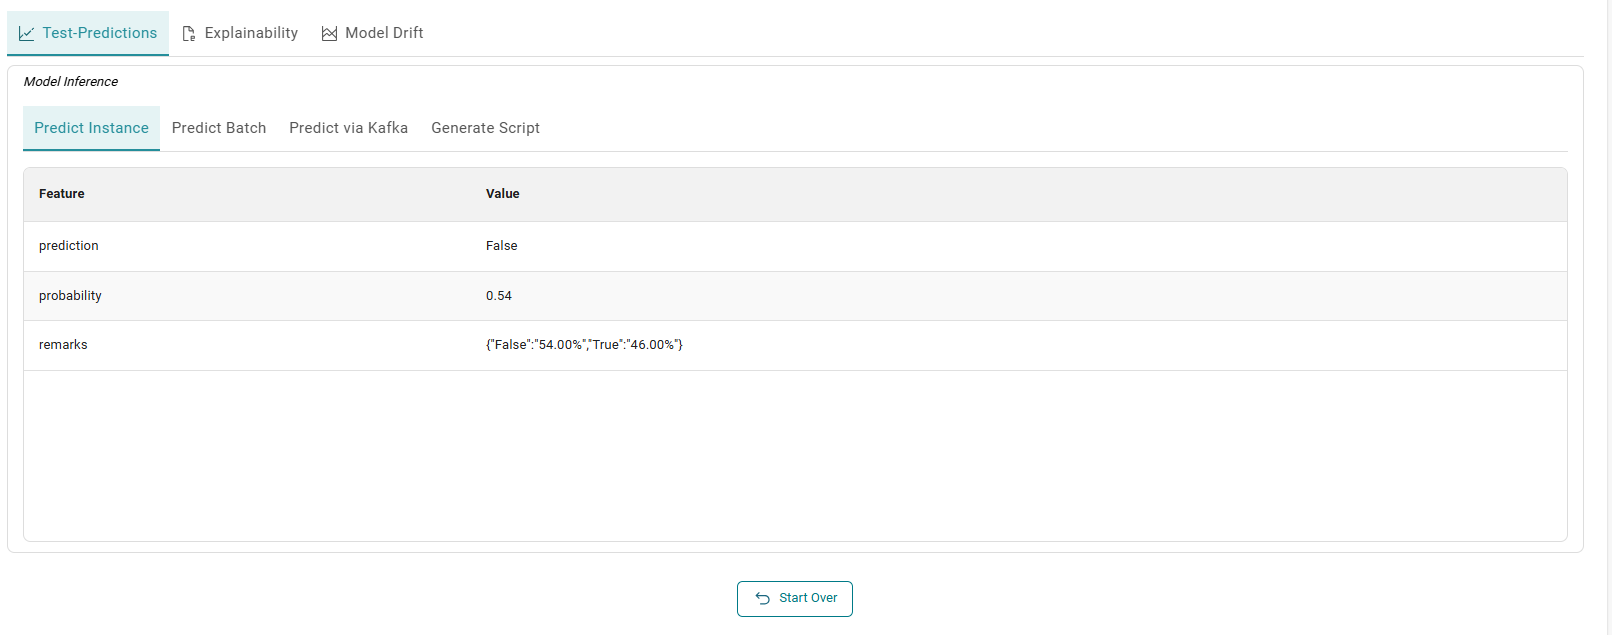Click the Value column header
The height and width of the screenshot is (635, 1612).
click(x=502, y=193)
